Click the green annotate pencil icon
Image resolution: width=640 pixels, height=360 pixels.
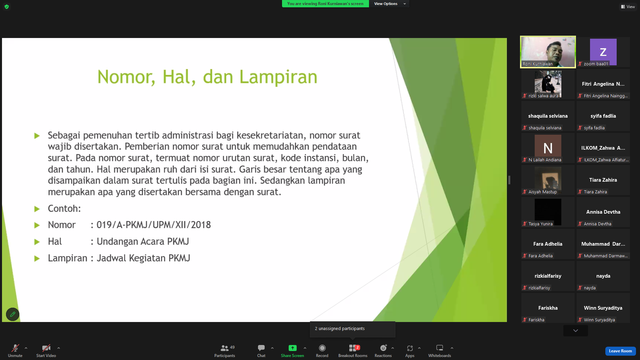click(x=12, y=314)
